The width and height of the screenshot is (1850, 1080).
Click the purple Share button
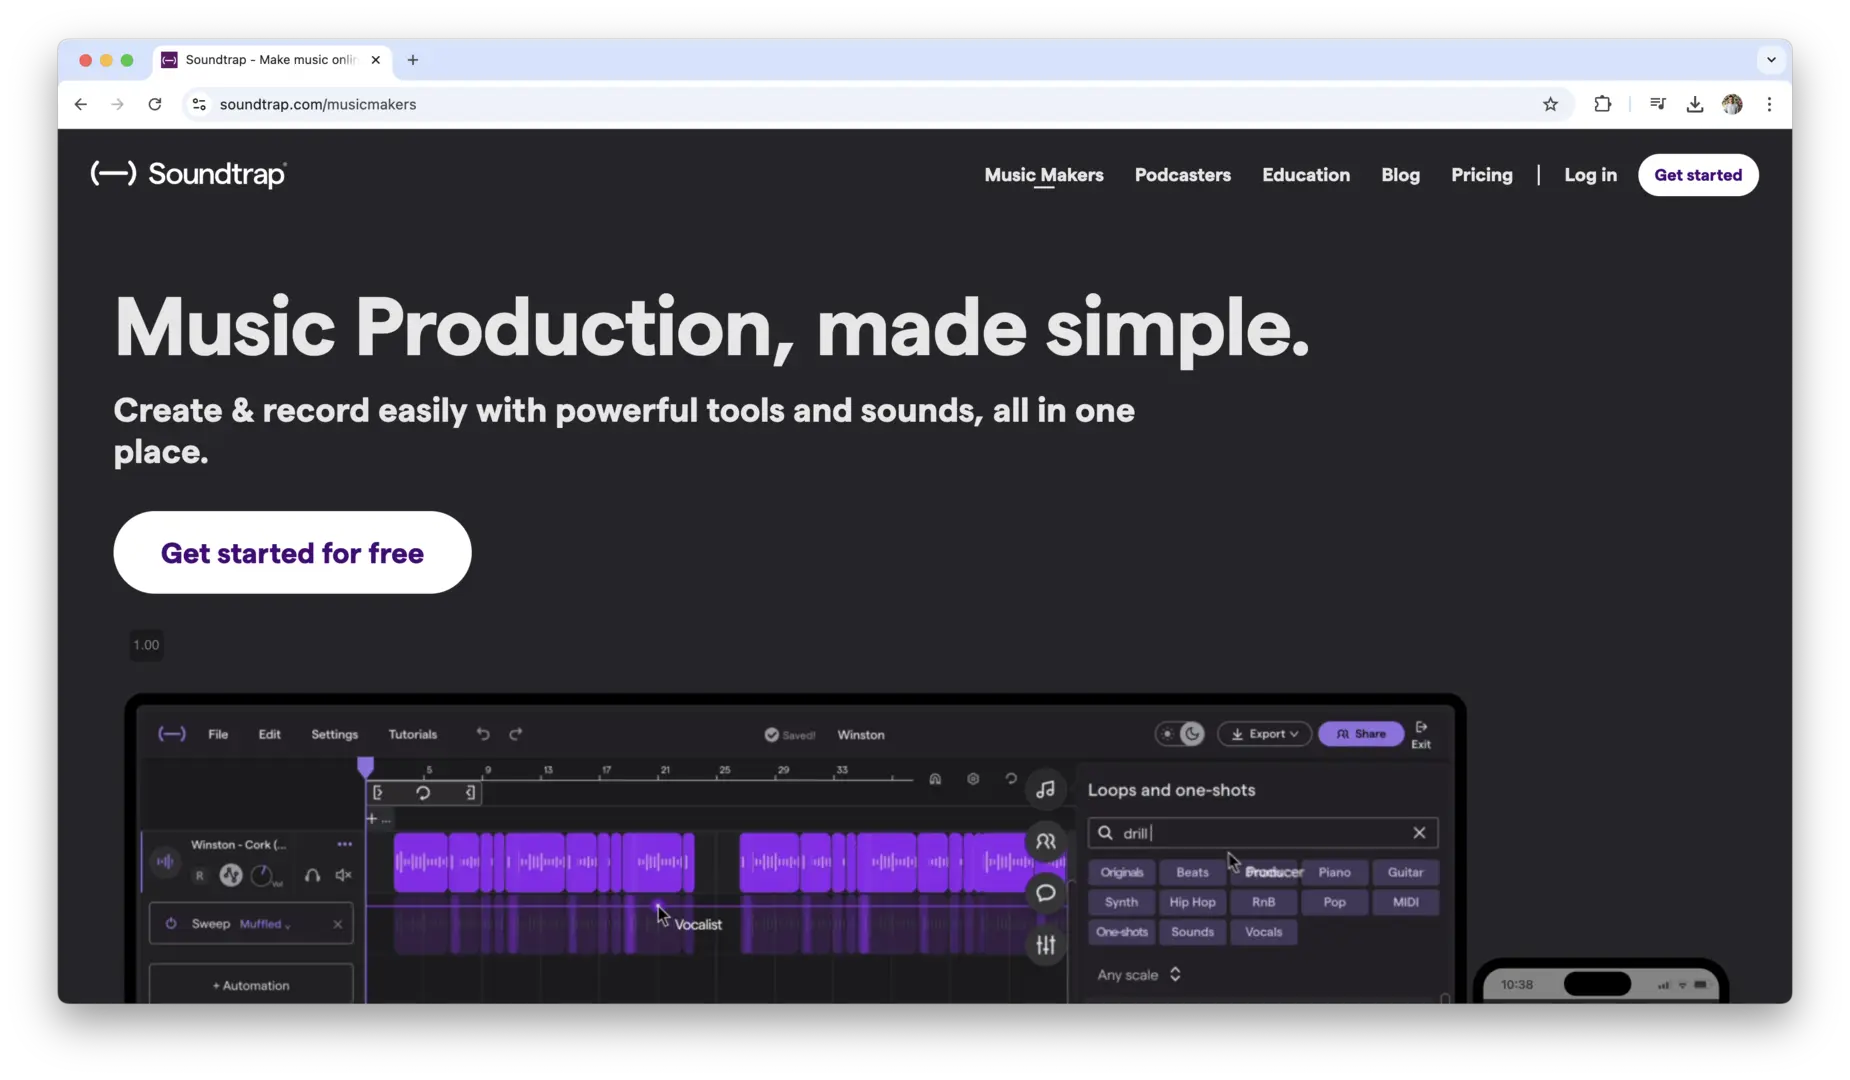tap(1361, 734)
